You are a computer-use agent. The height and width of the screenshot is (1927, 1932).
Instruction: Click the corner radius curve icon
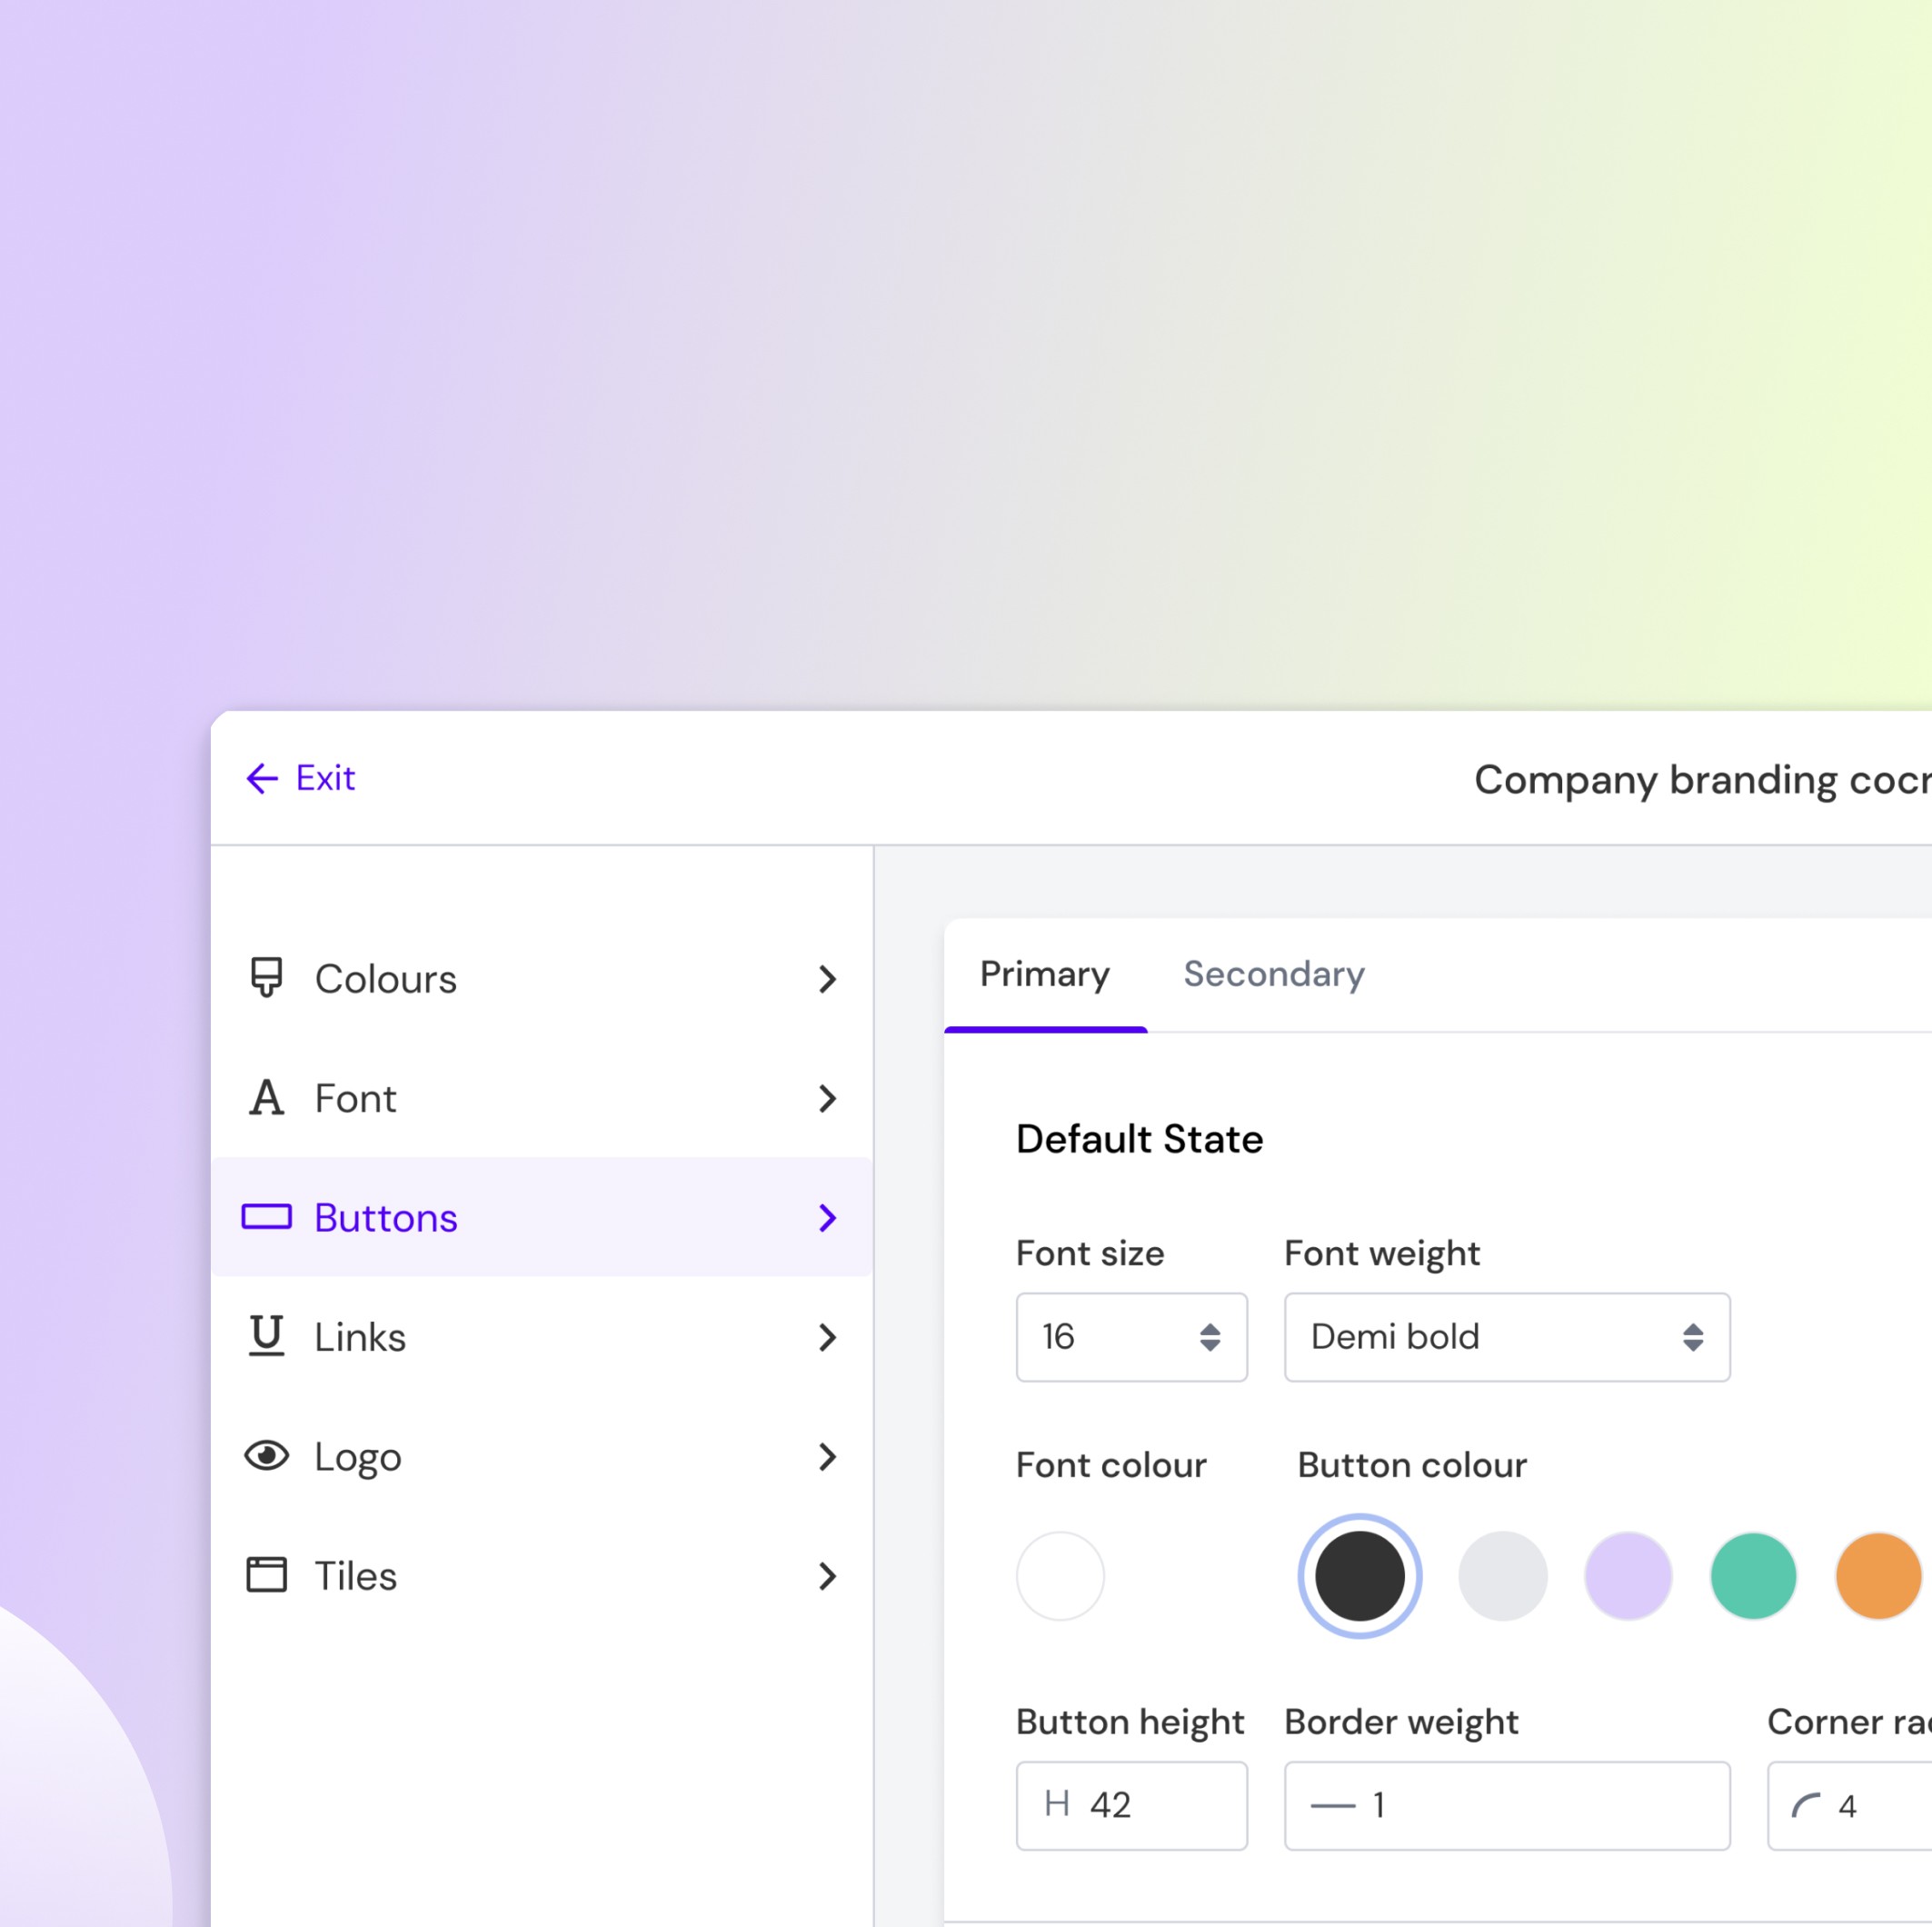click(x=1805, y=1805)
